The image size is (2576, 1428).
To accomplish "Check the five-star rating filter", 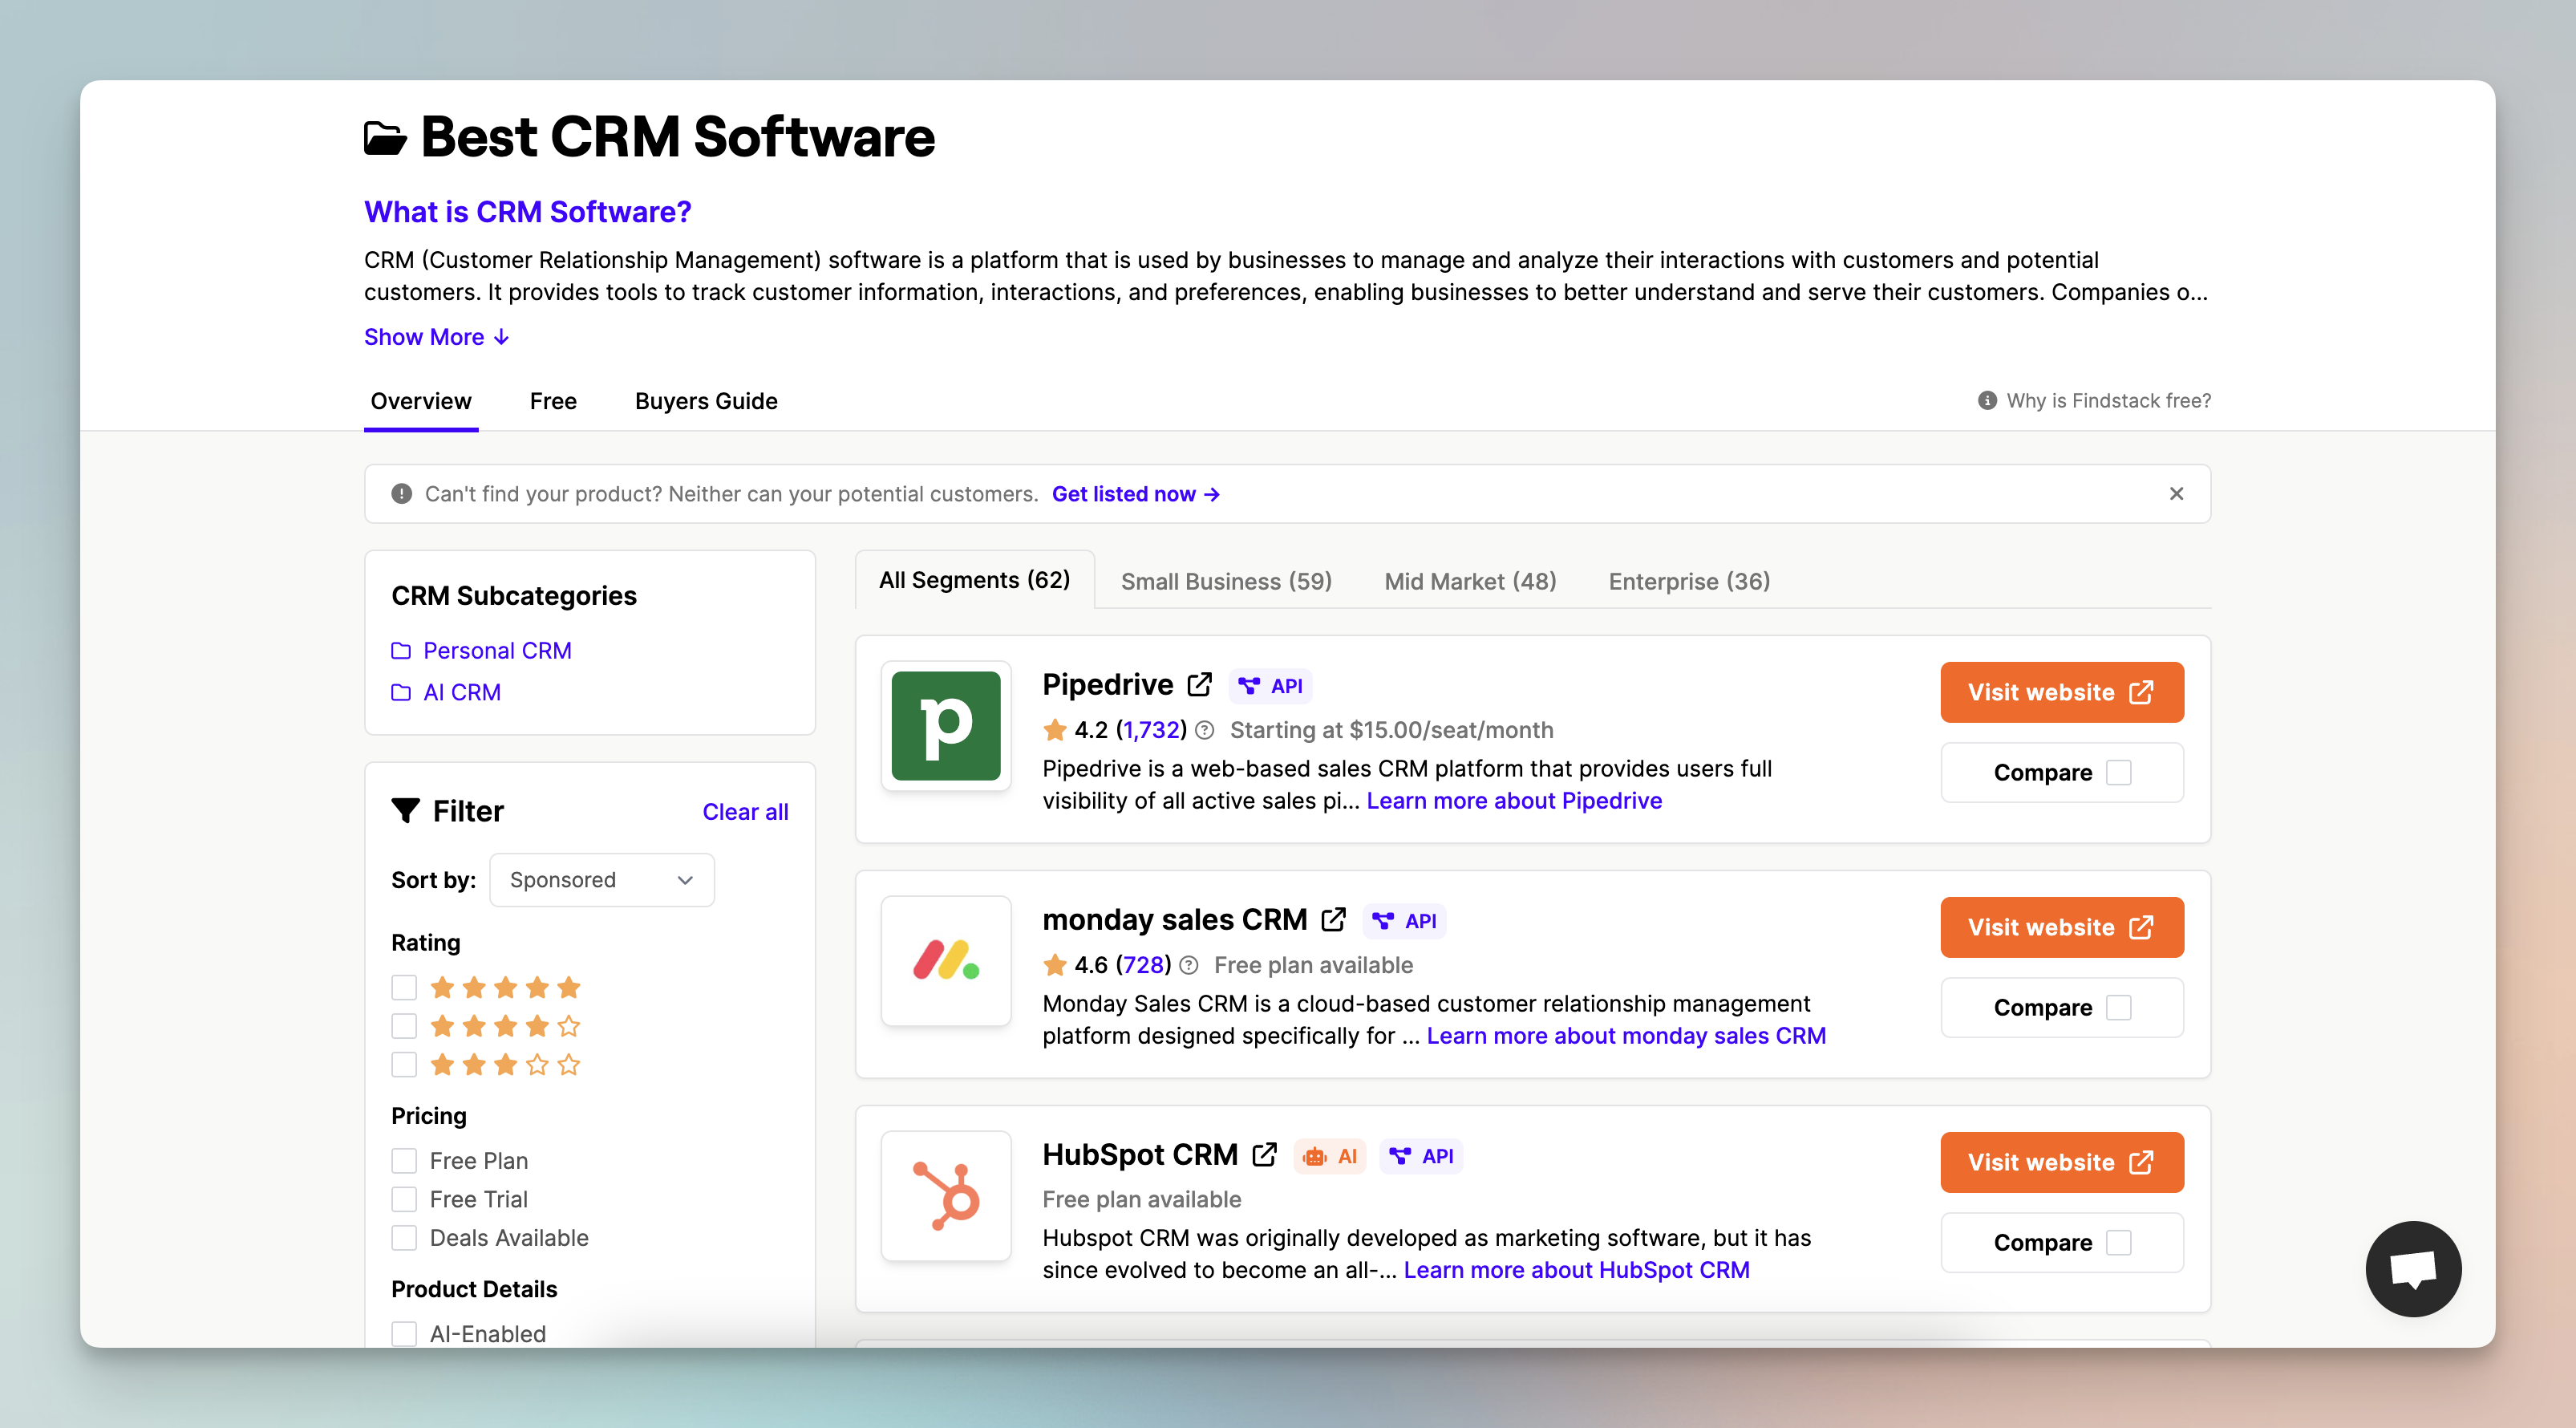I will pyautogui.click(x=404, y=987).
